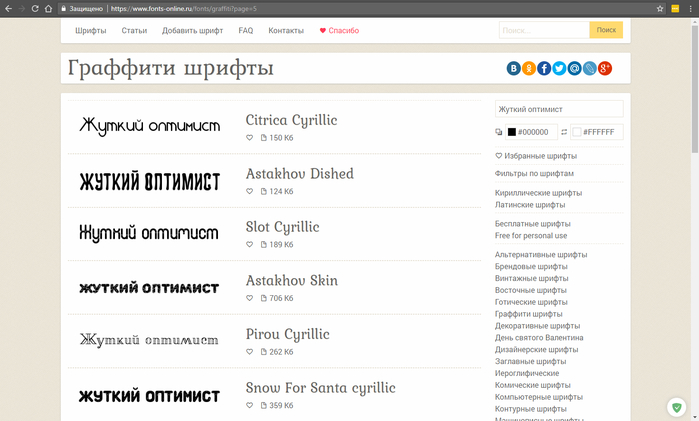This screenshot has height=421, width=699.
Task: Pick the white background color swatch
Action: click(x=577, y=132)
